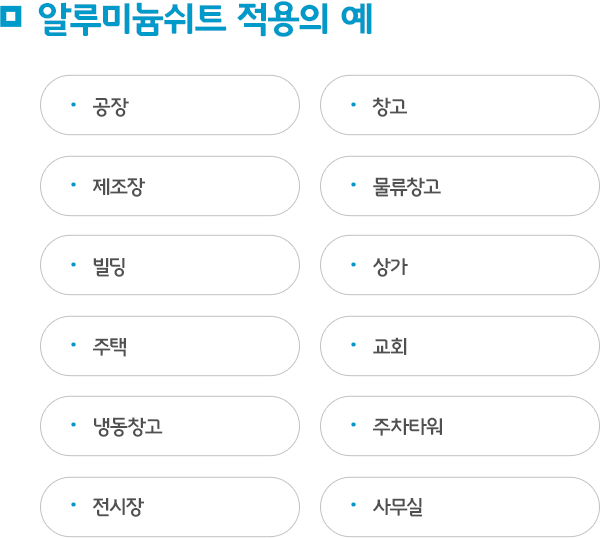The width and height of the screenshot is (600, 538).
Task: Select the 창고 pill item
Action: 460,105
